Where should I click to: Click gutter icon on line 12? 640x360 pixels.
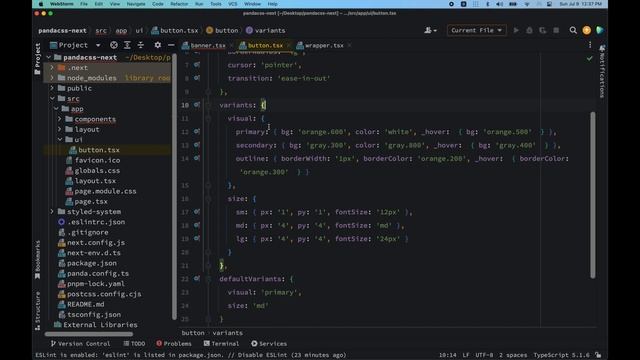197,131
